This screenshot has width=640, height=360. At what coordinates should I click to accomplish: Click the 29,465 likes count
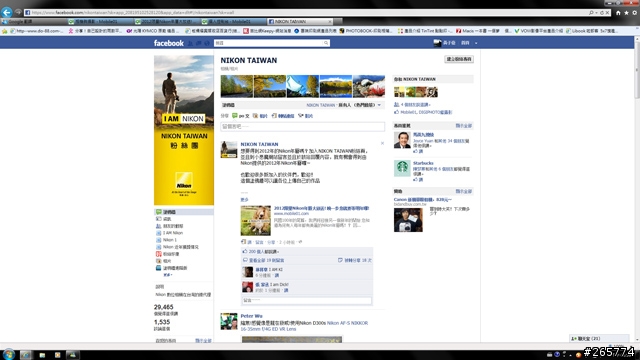click(x=163, y=307)
